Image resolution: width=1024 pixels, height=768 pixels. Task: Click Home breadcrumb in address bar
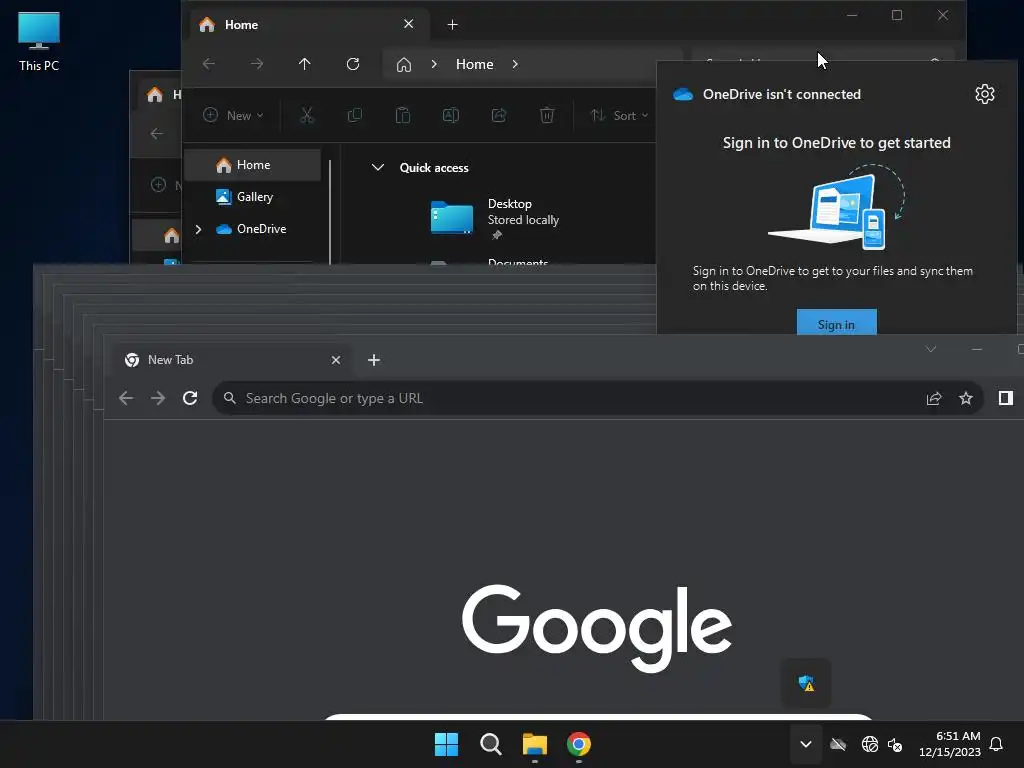pyautogui.click(x=475, y=64)
